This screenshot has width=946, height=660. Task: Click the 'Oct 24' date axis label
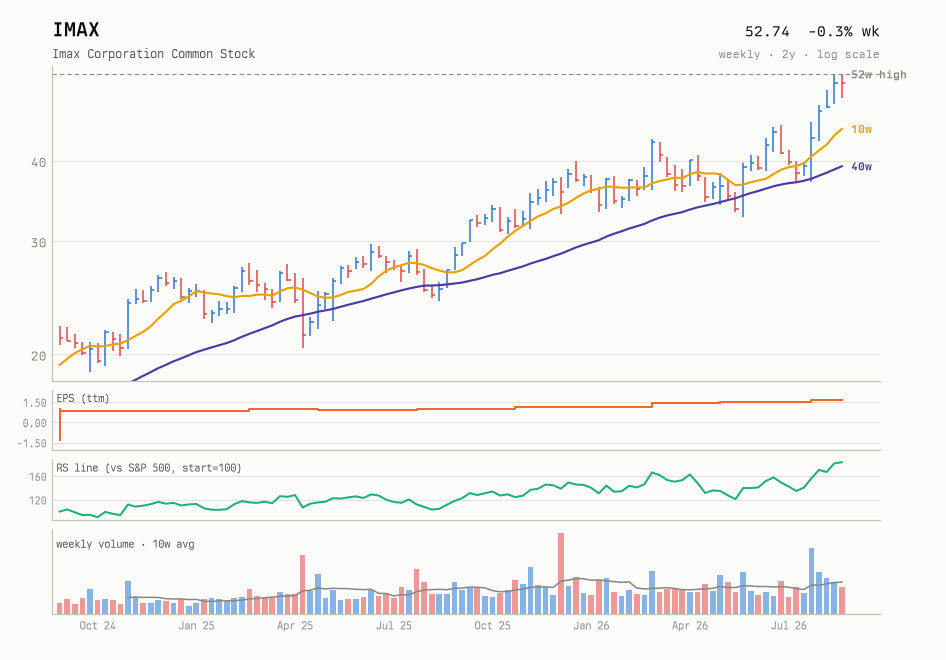point(97,626)
